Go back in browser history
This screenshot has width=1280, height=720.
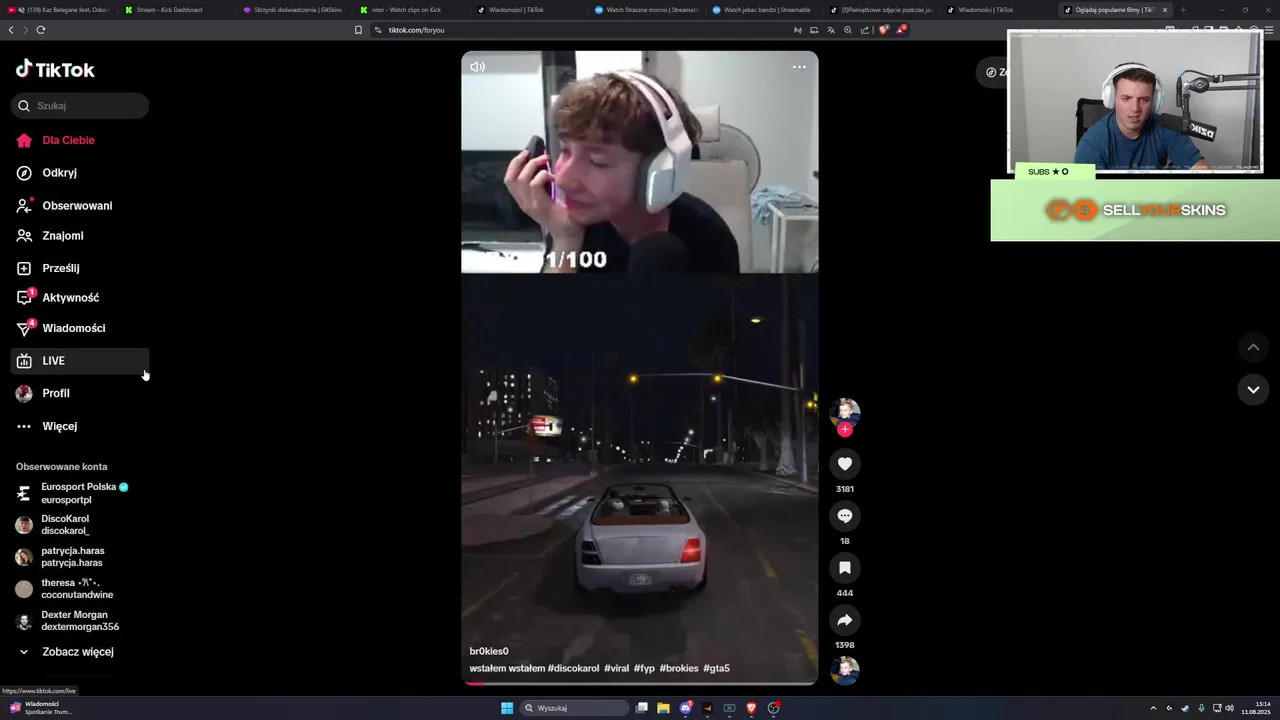tap(11, 30)
